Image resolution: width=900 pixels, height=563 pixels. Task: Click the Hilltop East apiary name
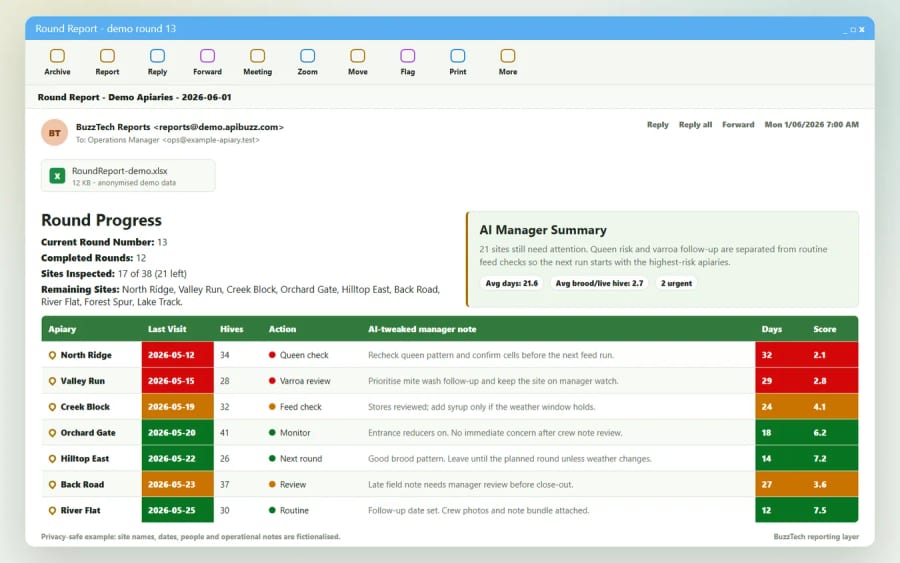click(x=85, y=459)
